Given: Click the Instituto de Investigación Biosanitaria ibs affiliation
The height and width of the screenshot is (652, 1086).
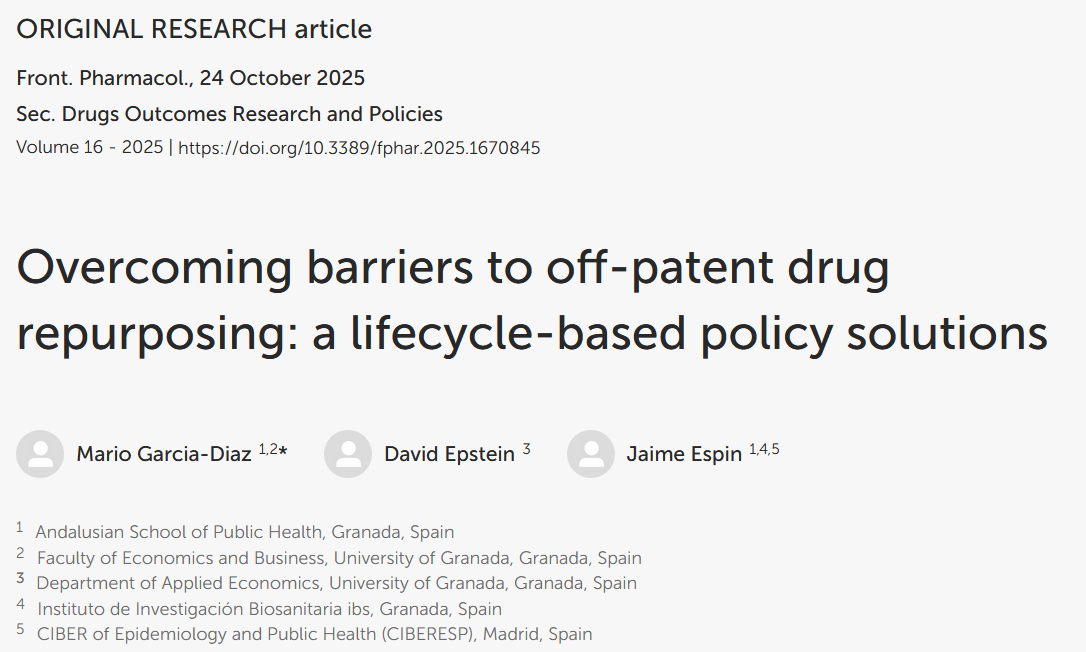Looking at the screenshot, I should 269,608.
